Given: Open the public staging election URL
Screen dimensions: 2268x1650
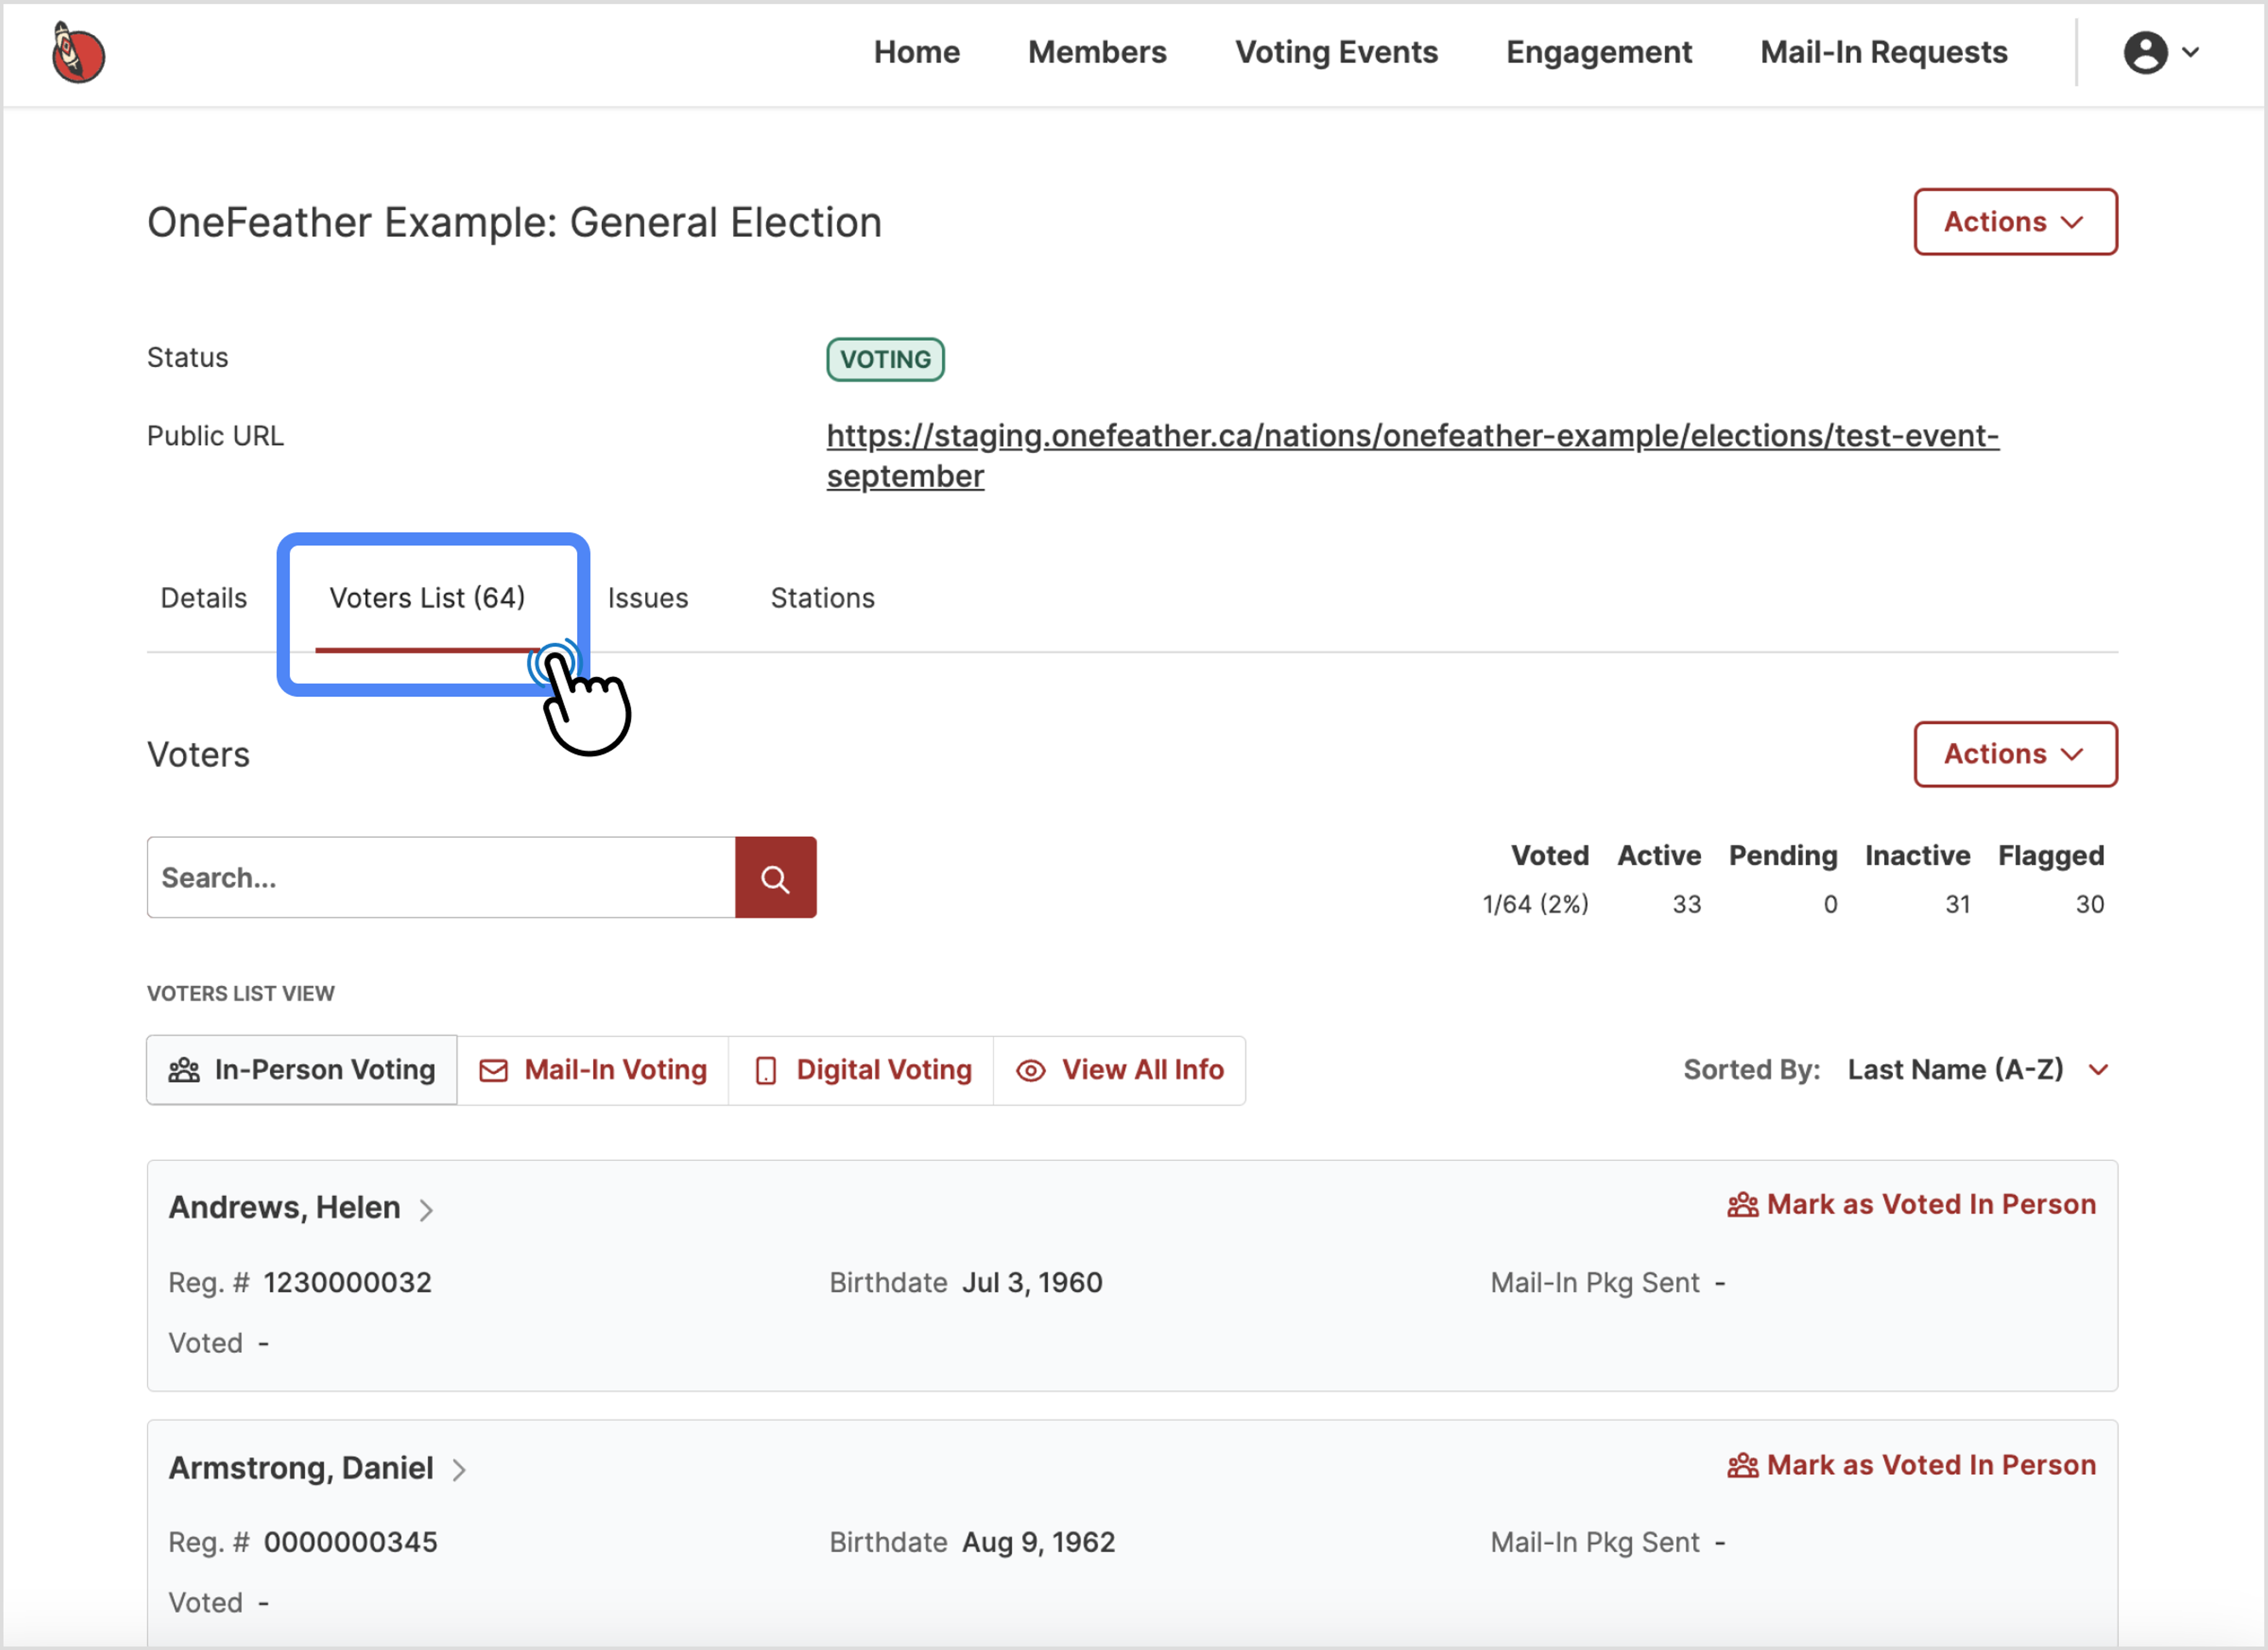Looking at the screenshot, I should (x=1411, y=436).
